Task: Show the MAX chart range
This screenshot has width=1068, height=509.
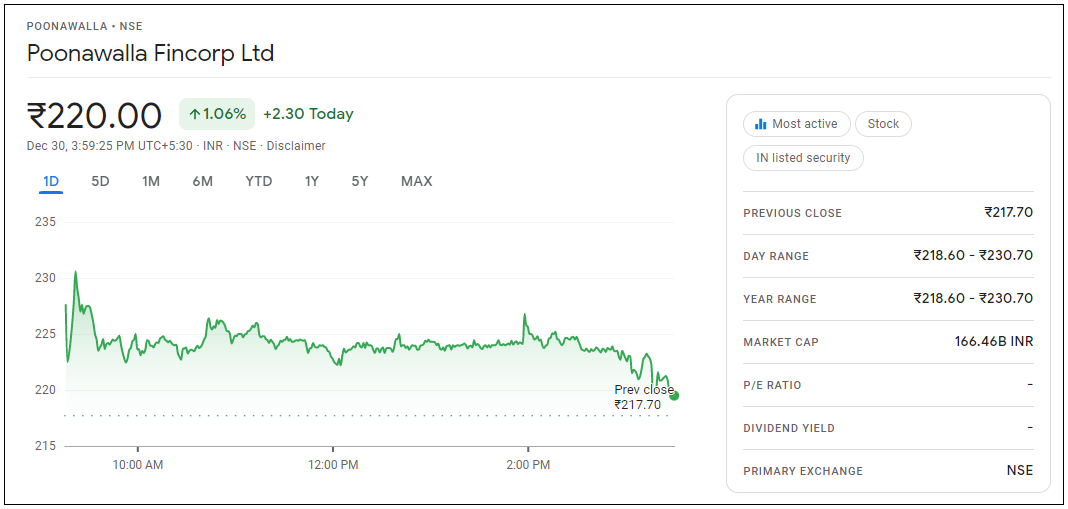Action: point(416,181)
